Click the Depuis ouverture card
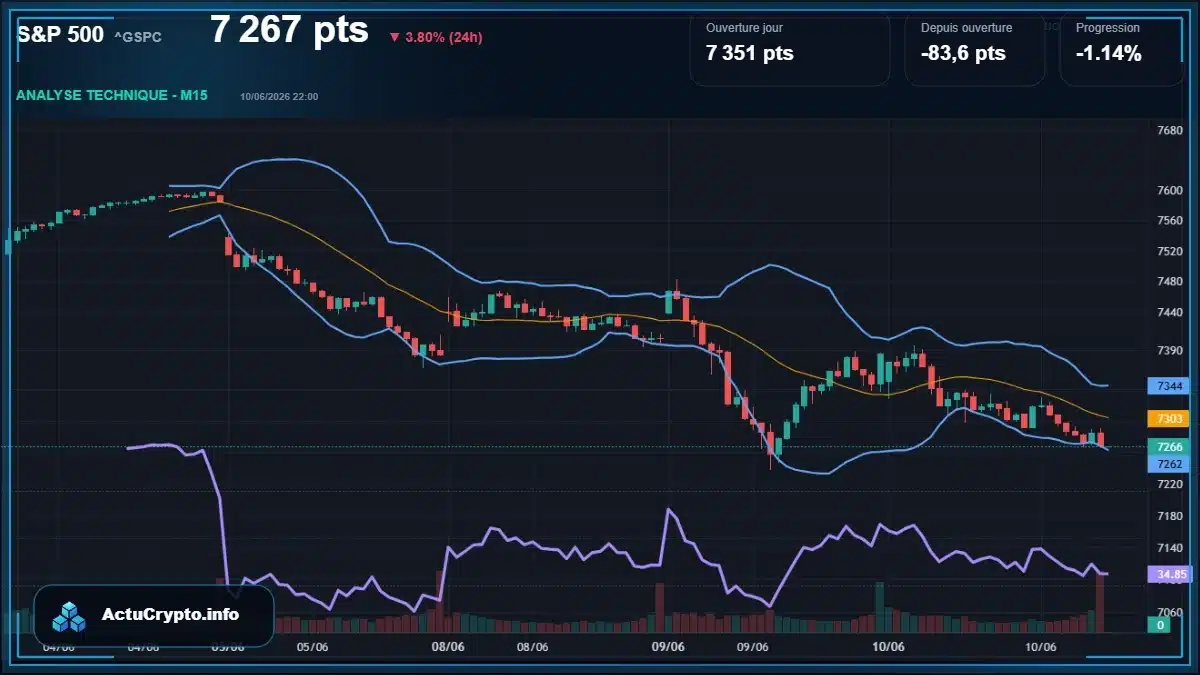Viewport: 1200px width, 675px height. (x=975, y=50)
